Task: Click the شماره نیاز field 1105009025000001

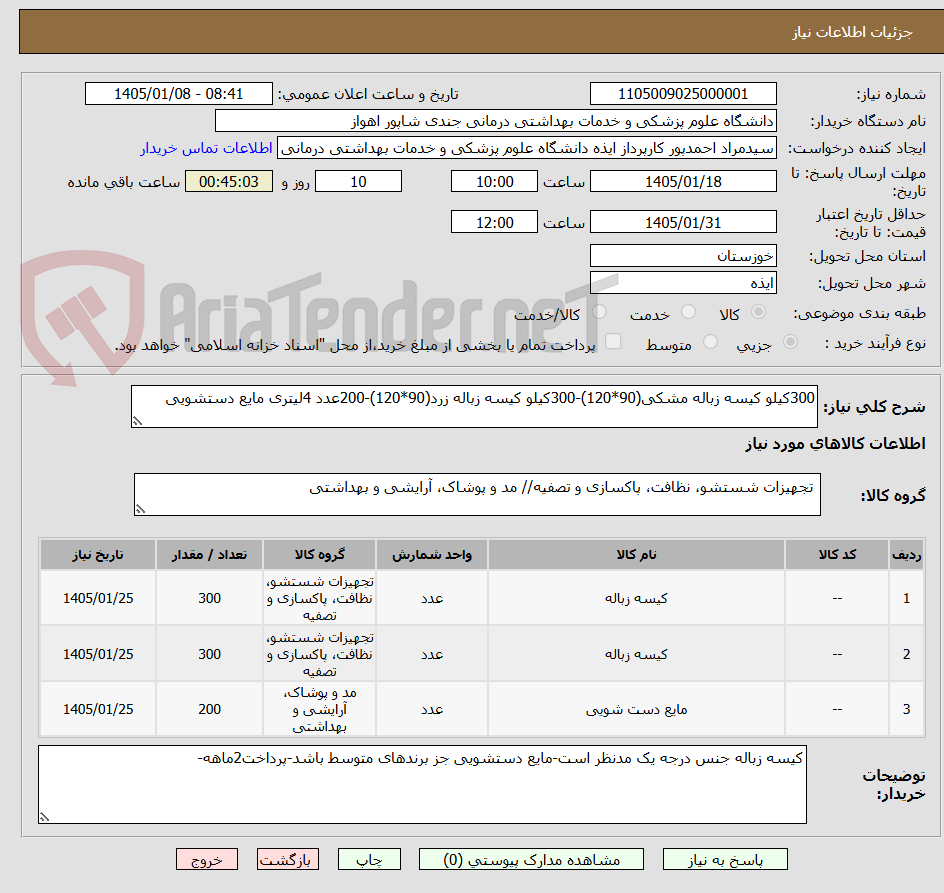Action: pyautogui.click(x=683, y=94)
